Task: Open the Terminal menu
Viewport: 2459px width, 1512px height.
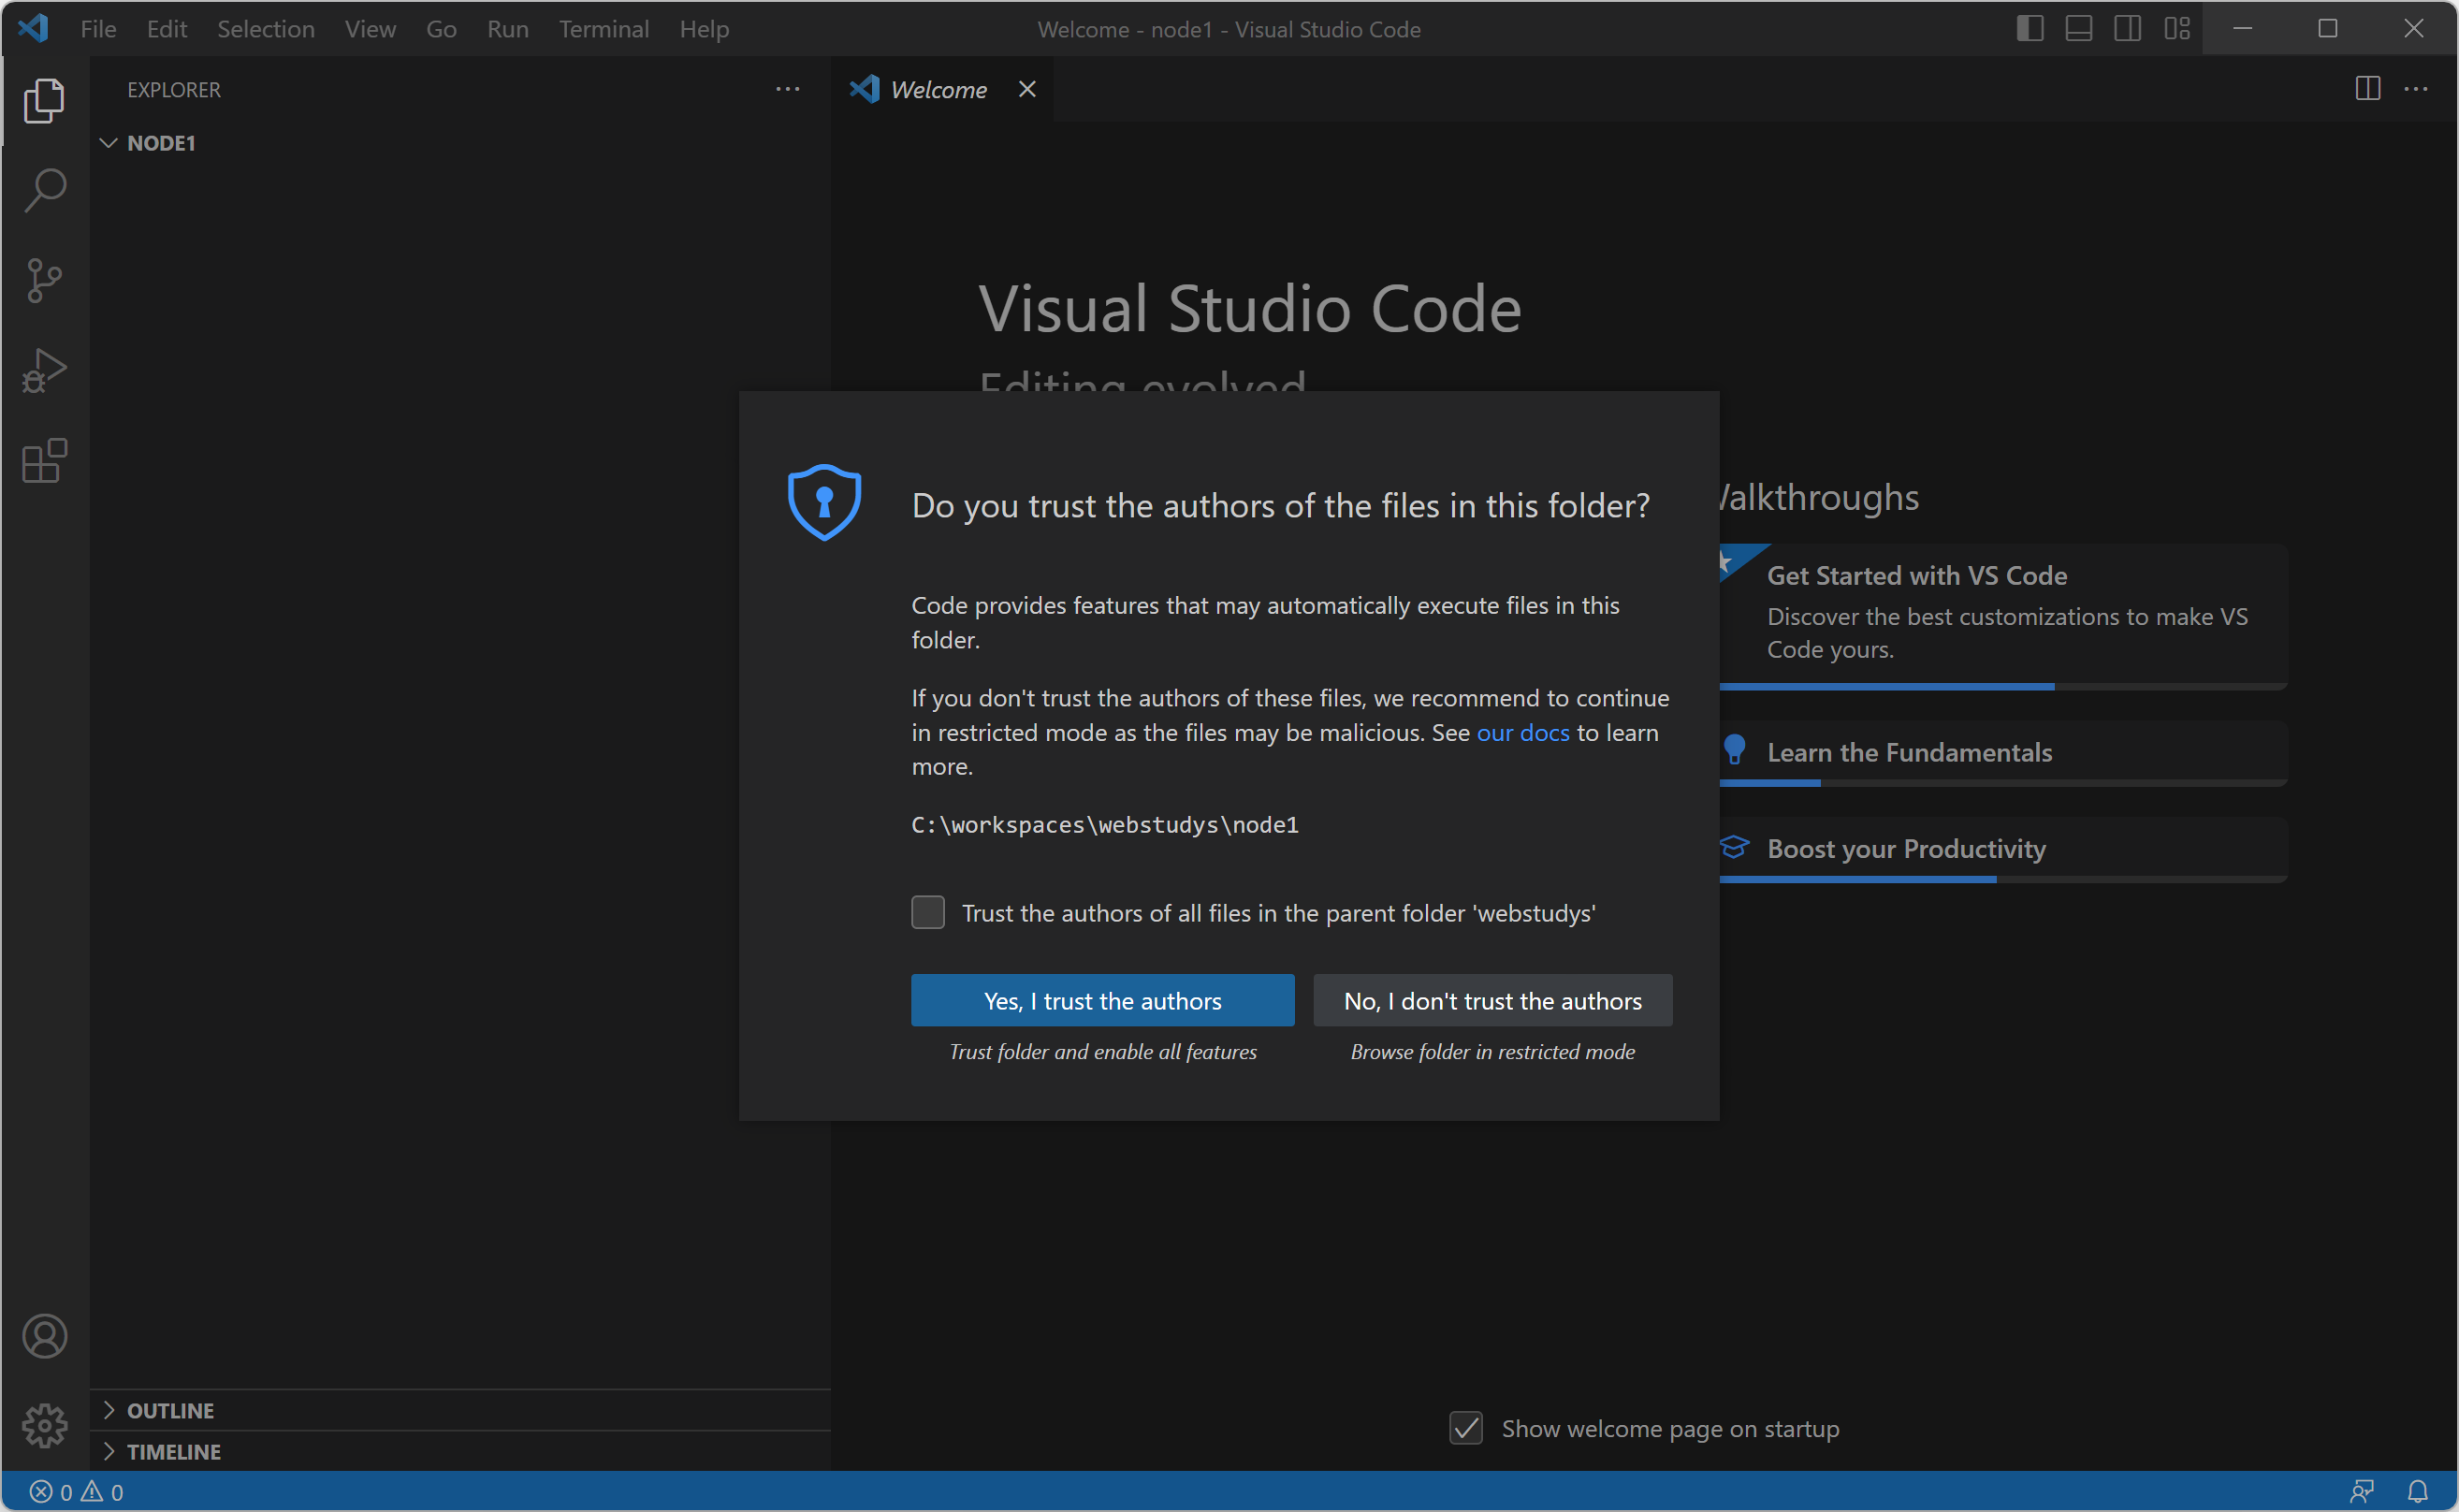Action: (603, 29)
